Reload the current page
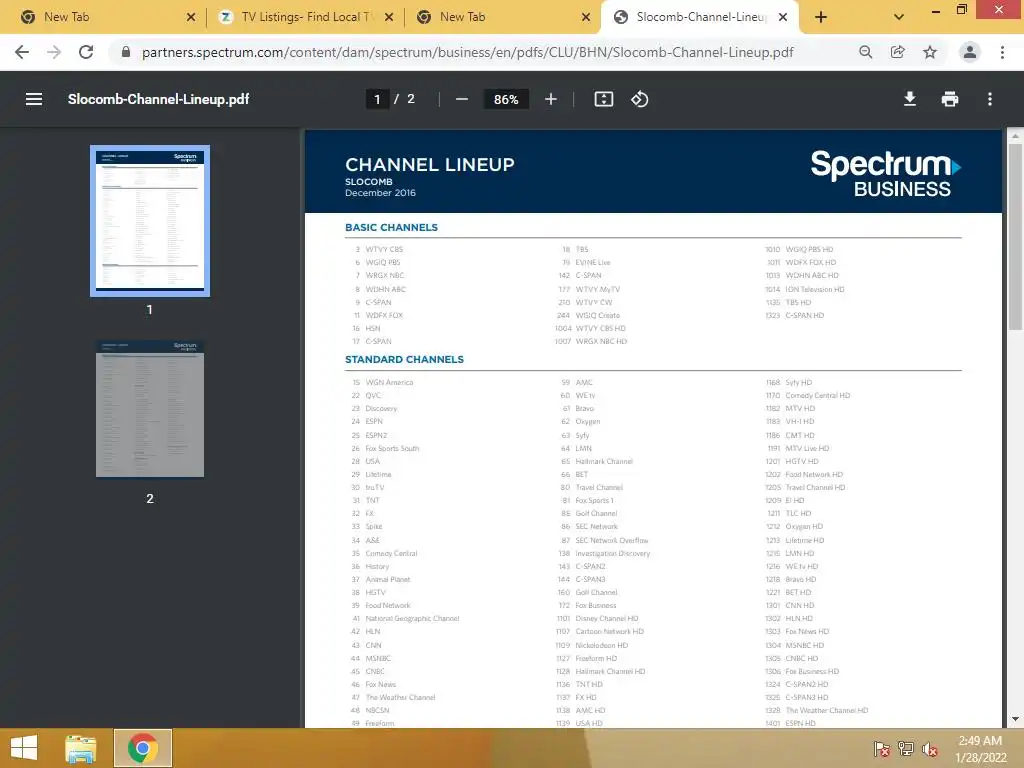Image resolution: width=1024 pixels, height=768 pixels. (86, 52)
